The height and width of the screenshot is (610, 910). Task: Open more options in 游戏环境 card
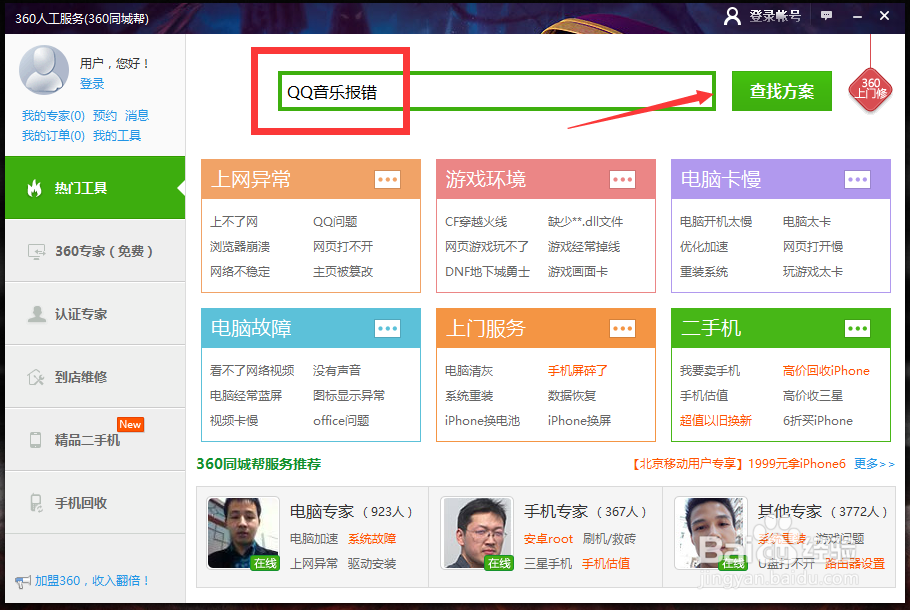pos(622,179)
